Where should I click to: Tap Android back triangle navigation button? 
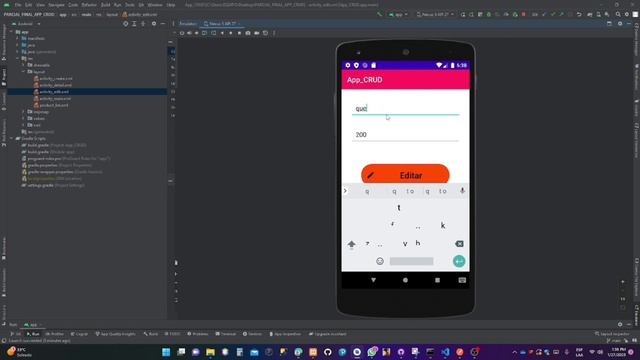[x=373, y=280]
